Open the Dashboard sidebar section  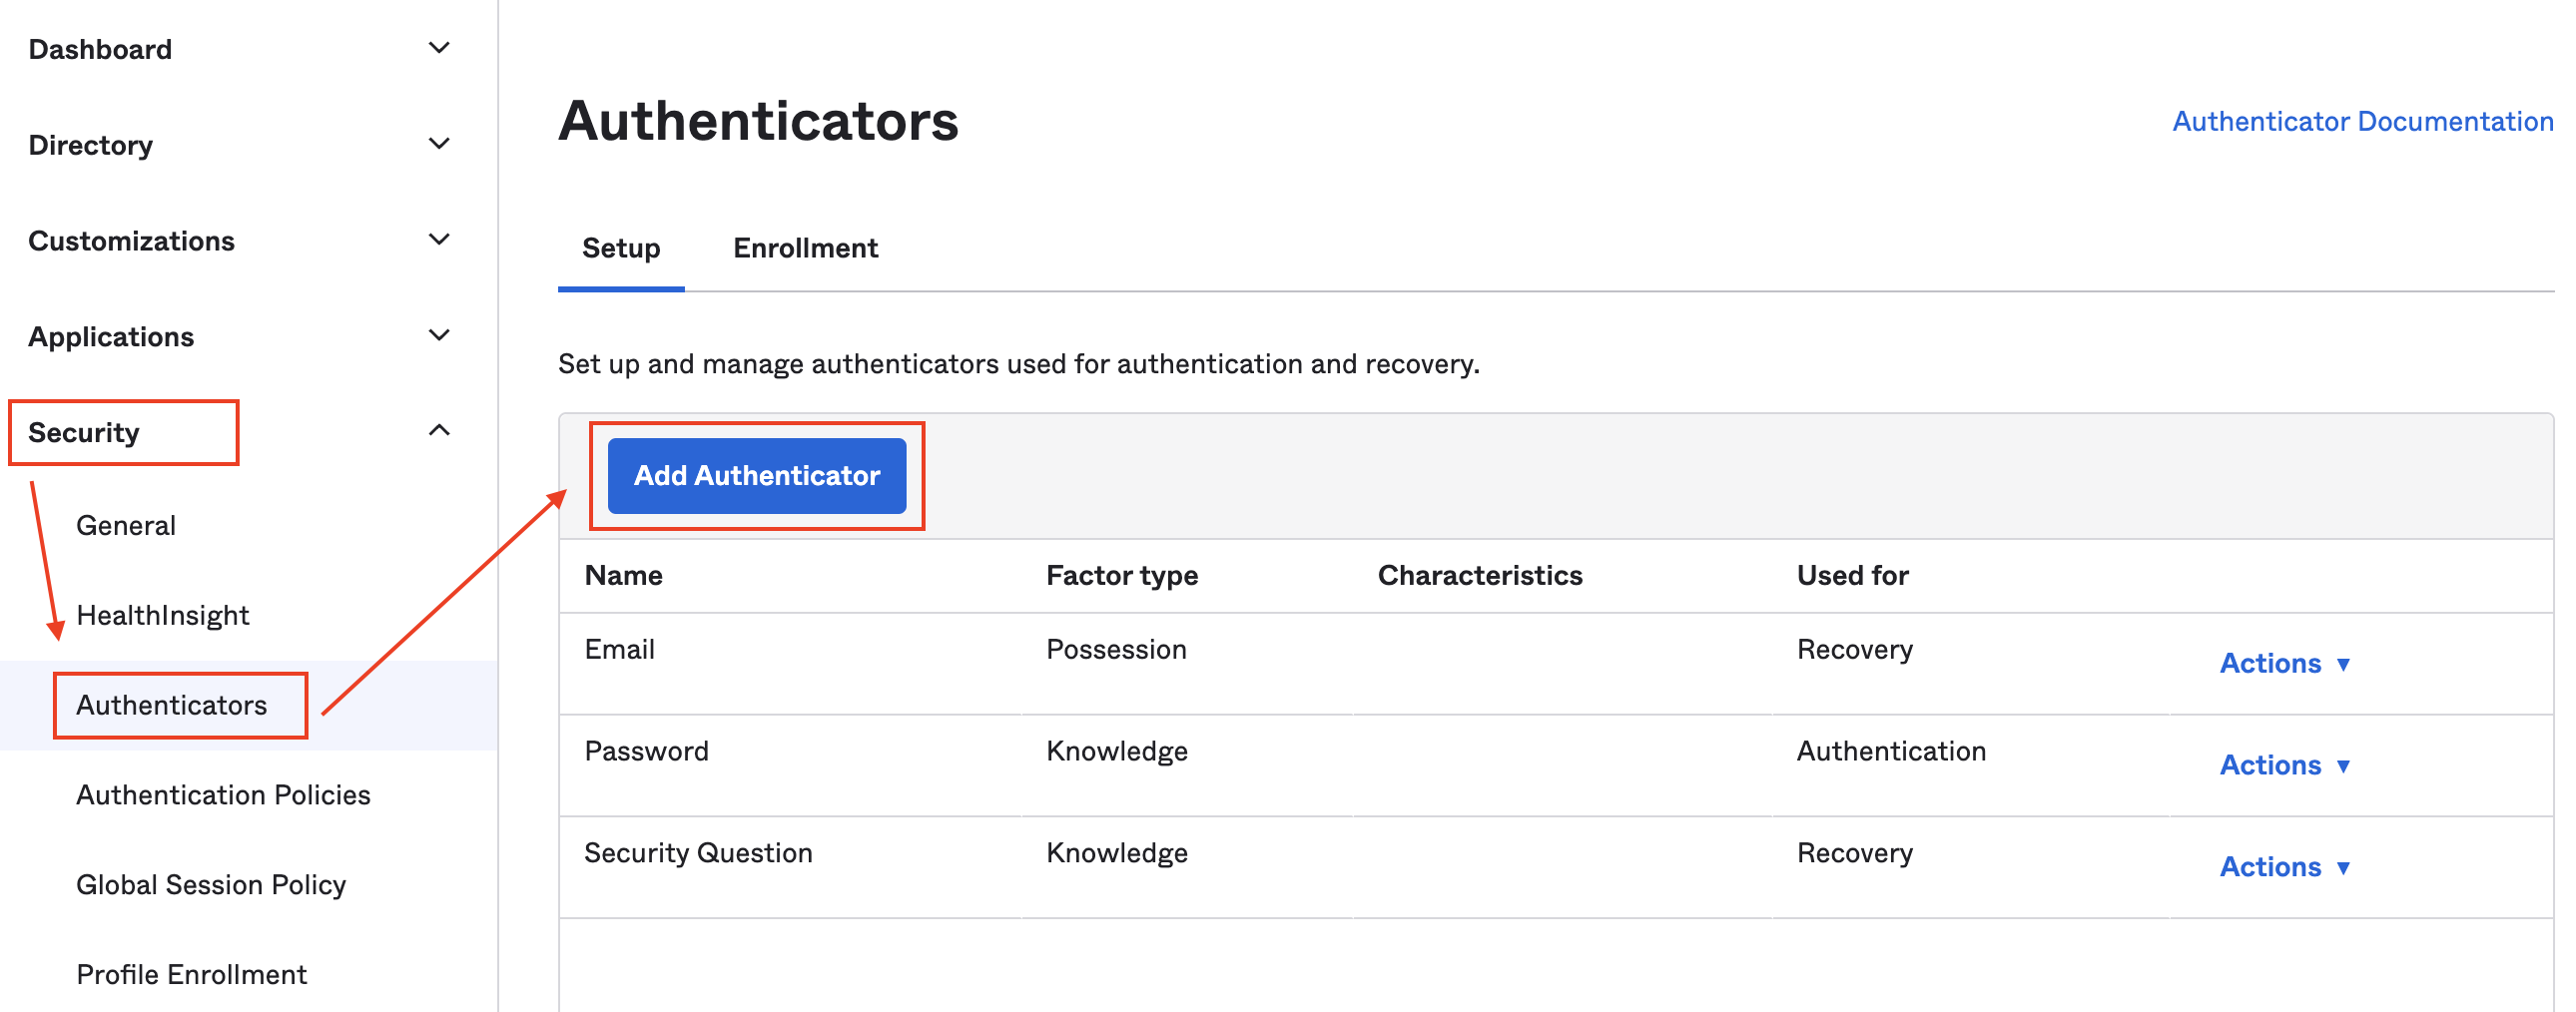pyautogui.click(x=100, y=49)
